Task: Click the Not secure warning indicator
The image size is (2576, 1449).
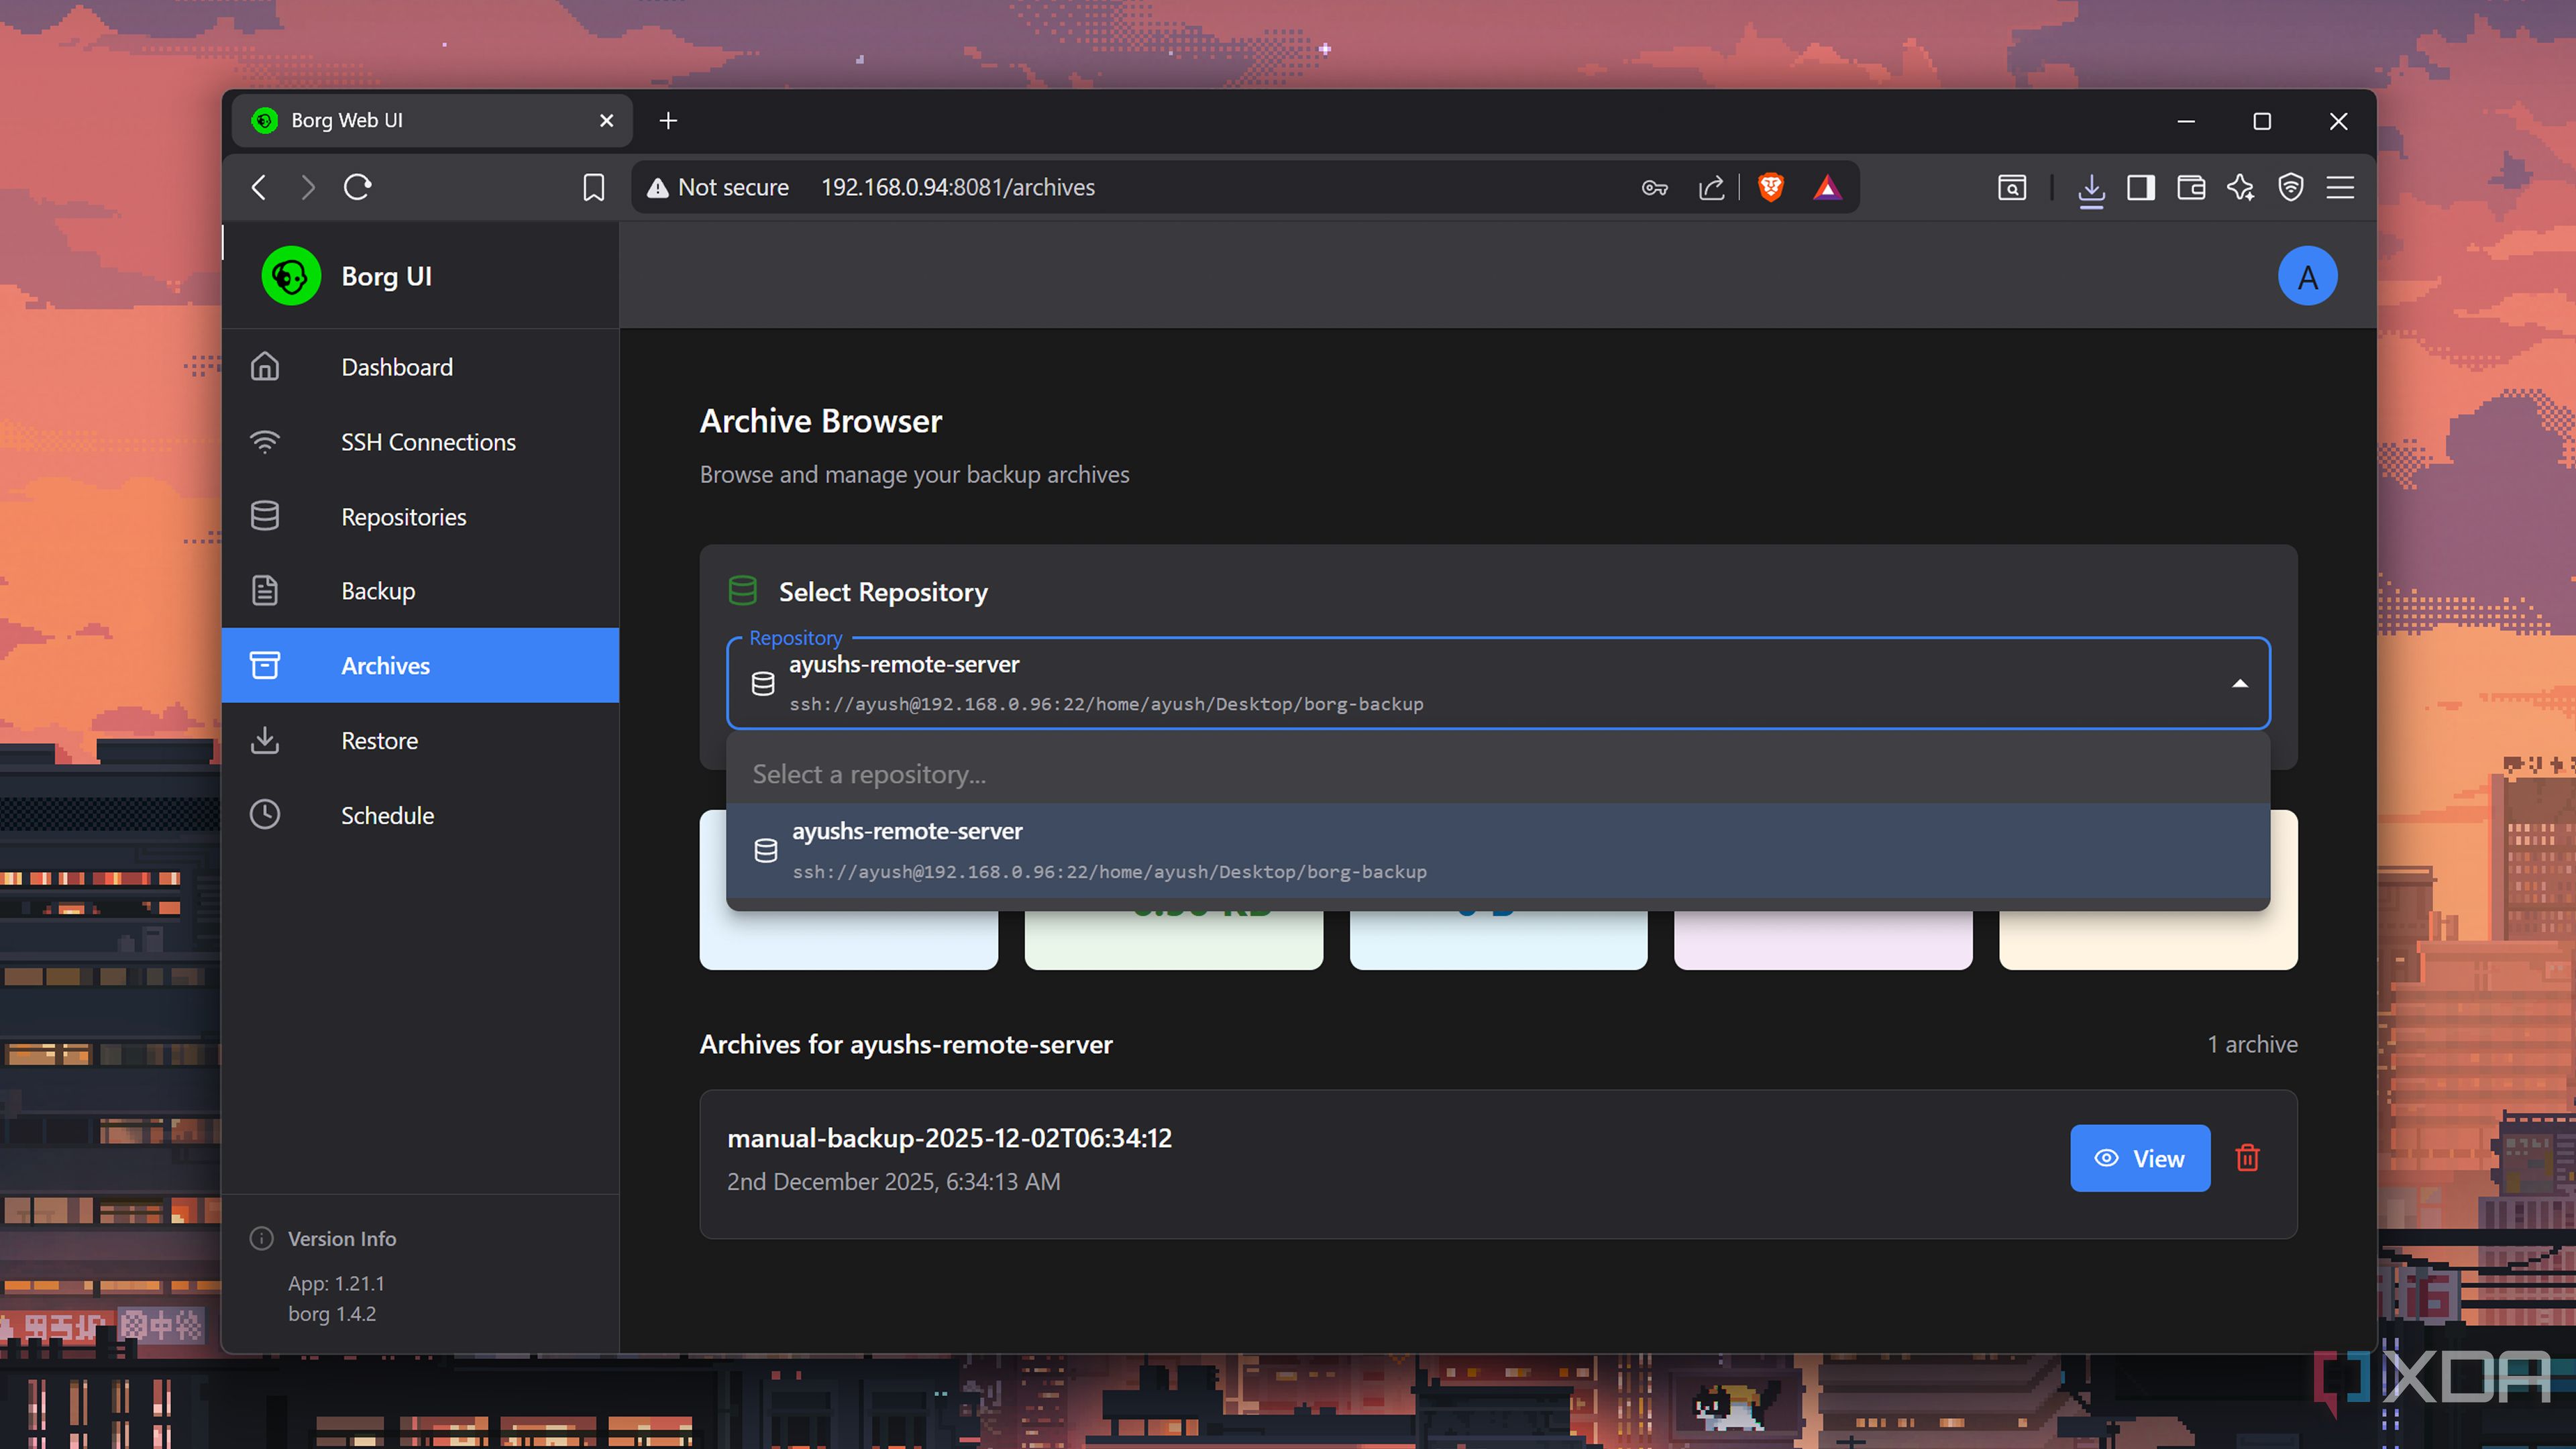Action: [x=717, y=187]
